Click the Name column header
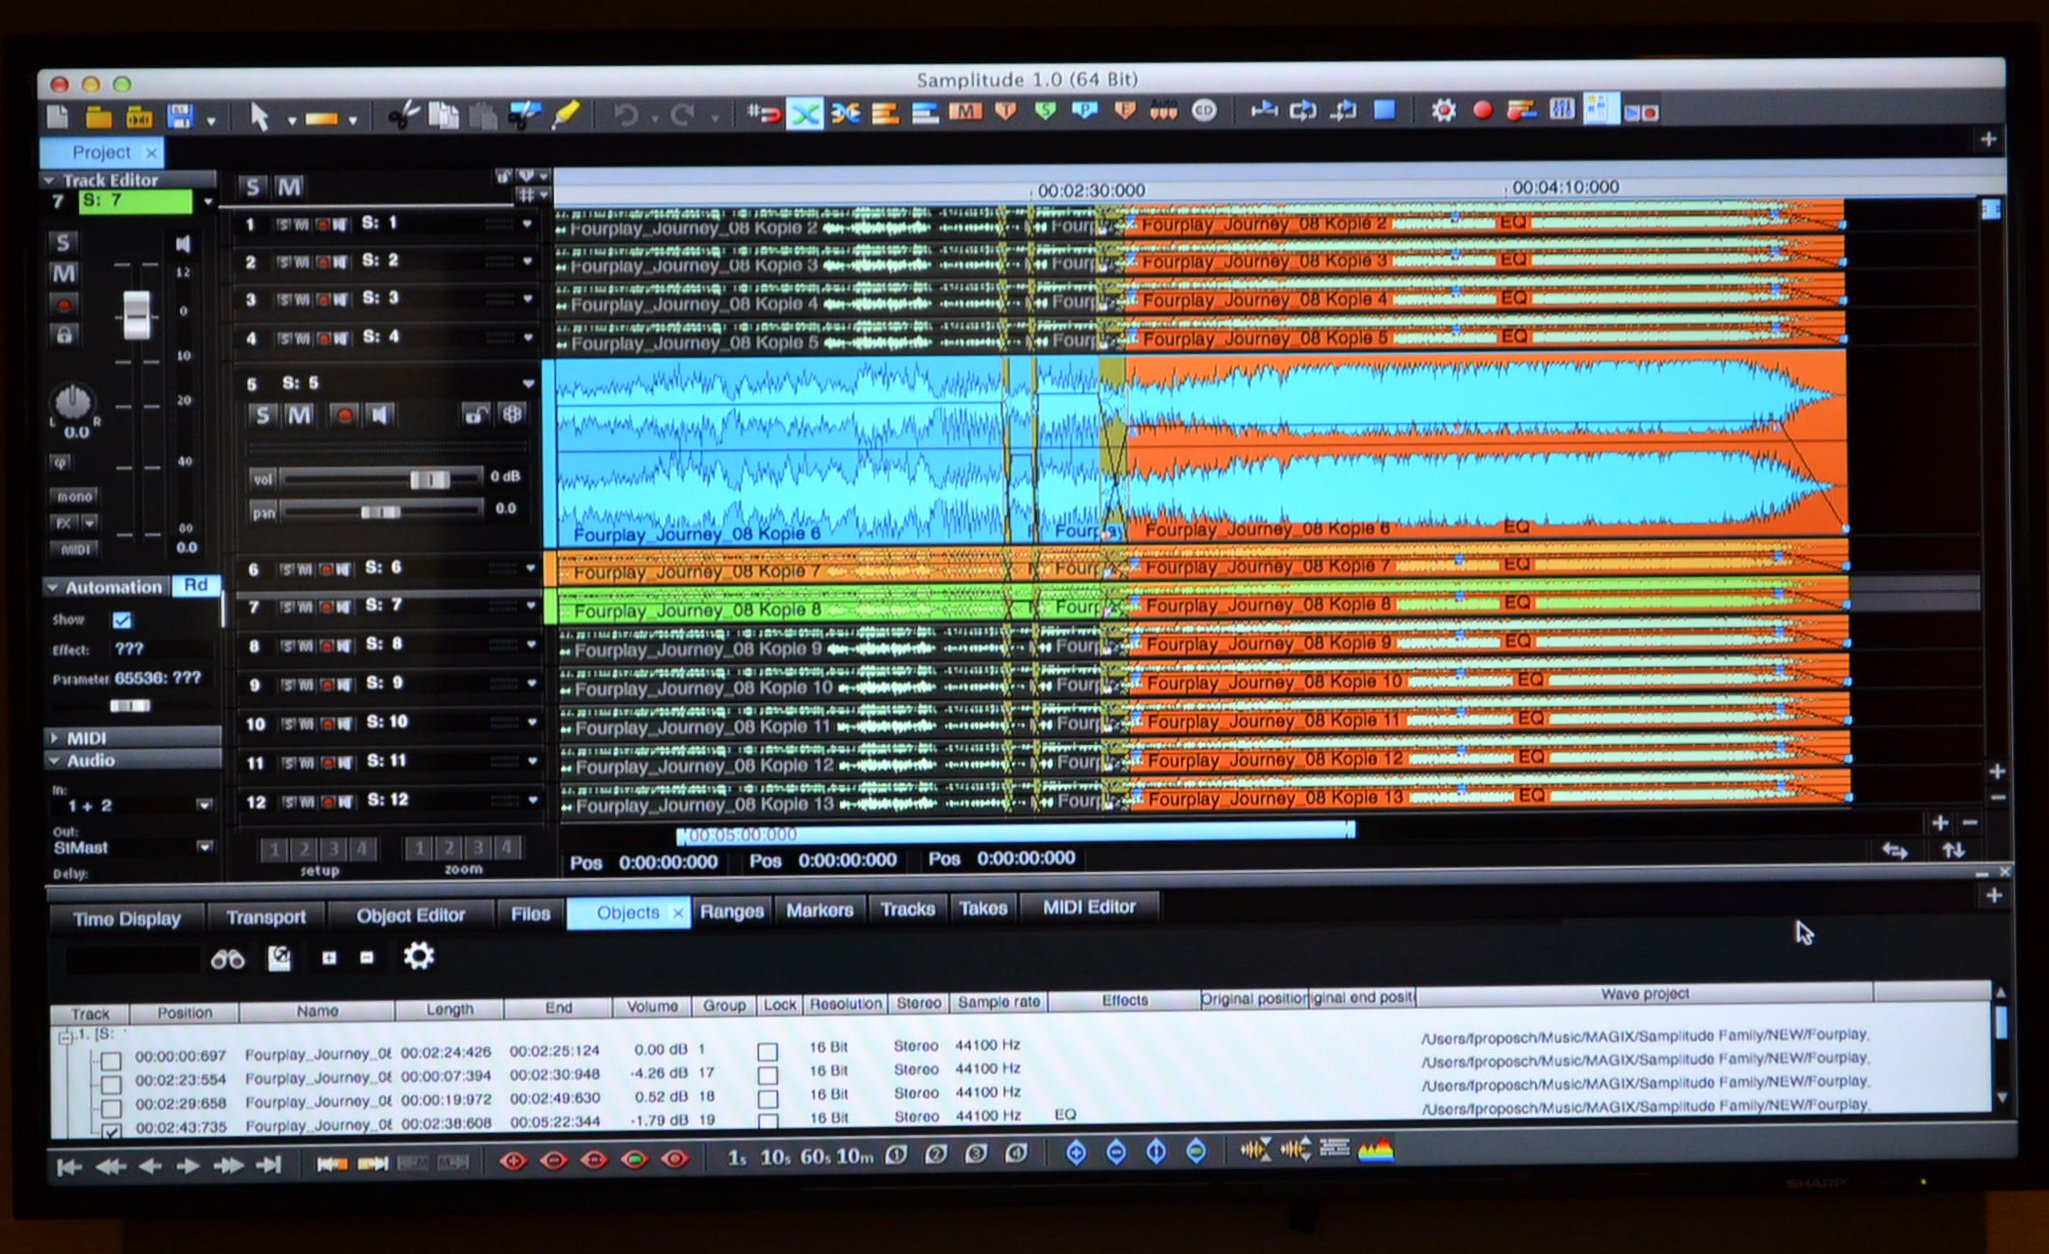2049x1254 pixels. click(317, 1011)
